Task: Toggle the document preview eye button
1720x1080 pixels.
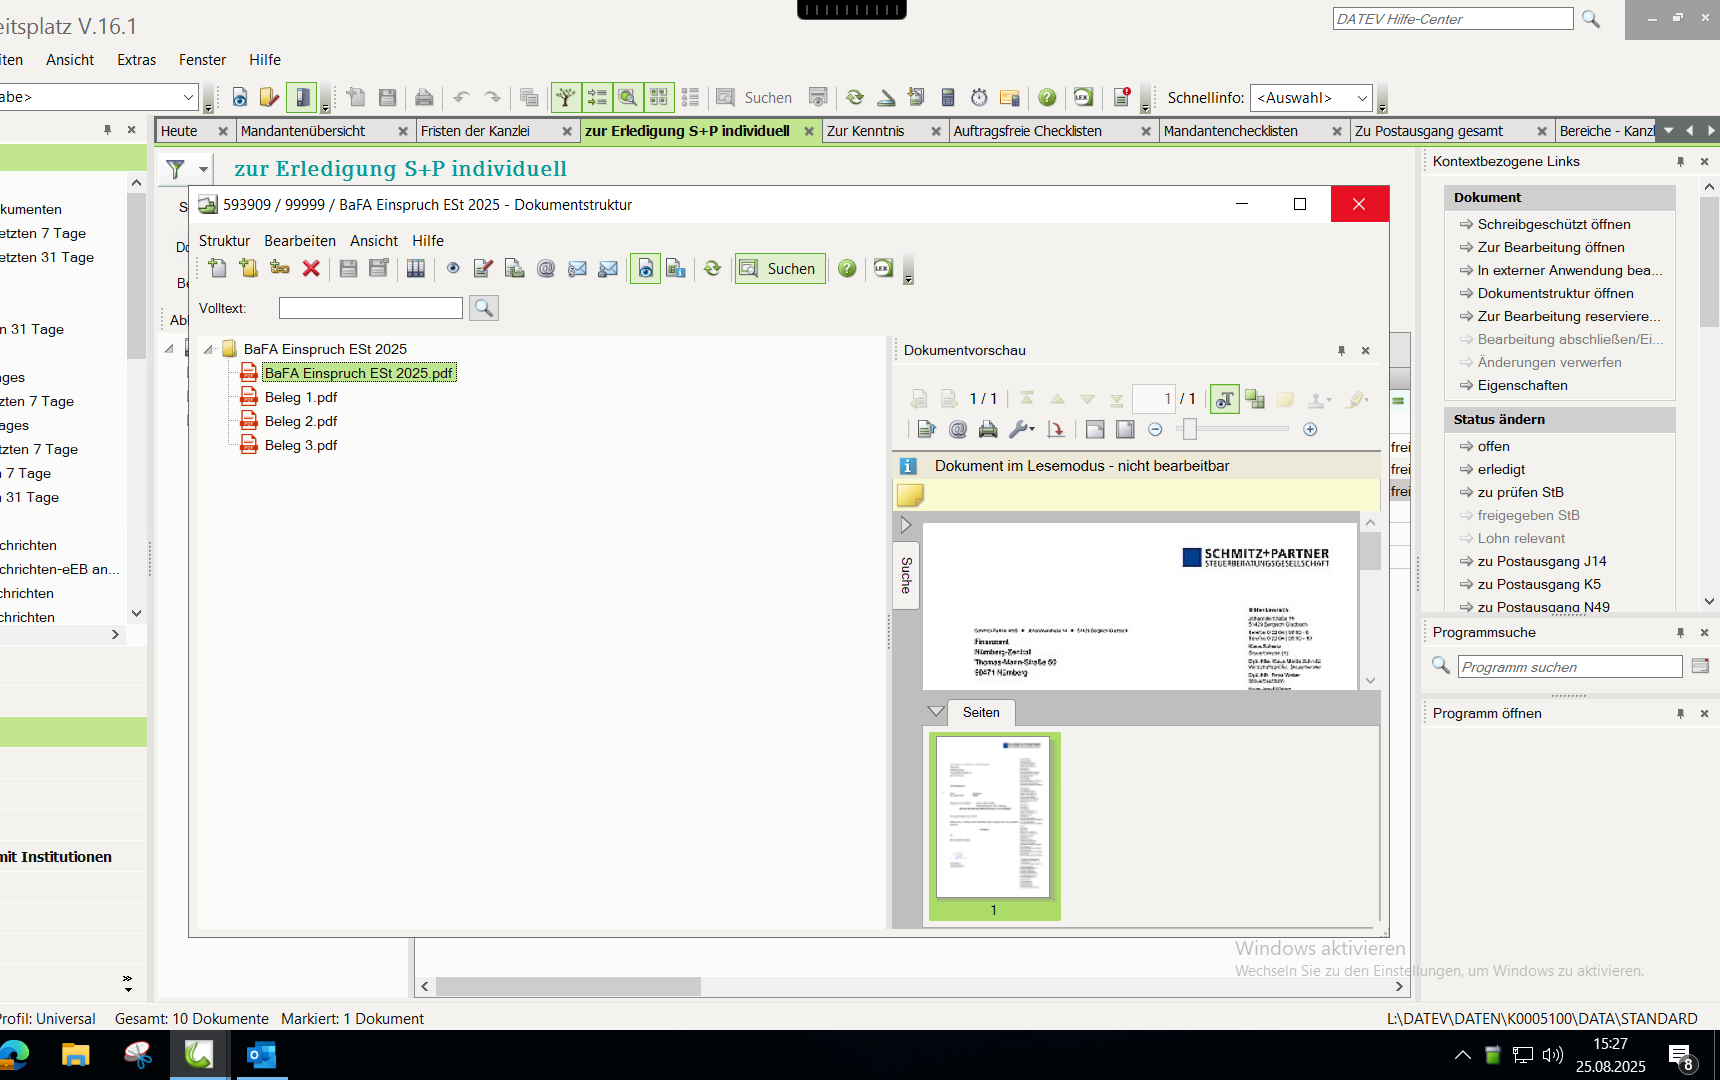Action: coord(645,268)
